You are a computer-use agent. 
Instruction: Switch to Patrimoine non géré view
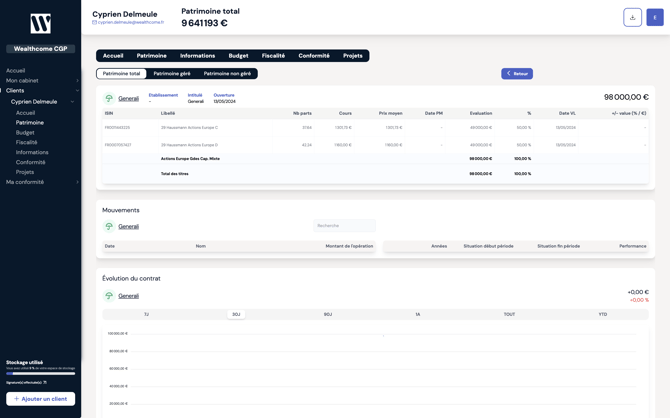[227, 74]
